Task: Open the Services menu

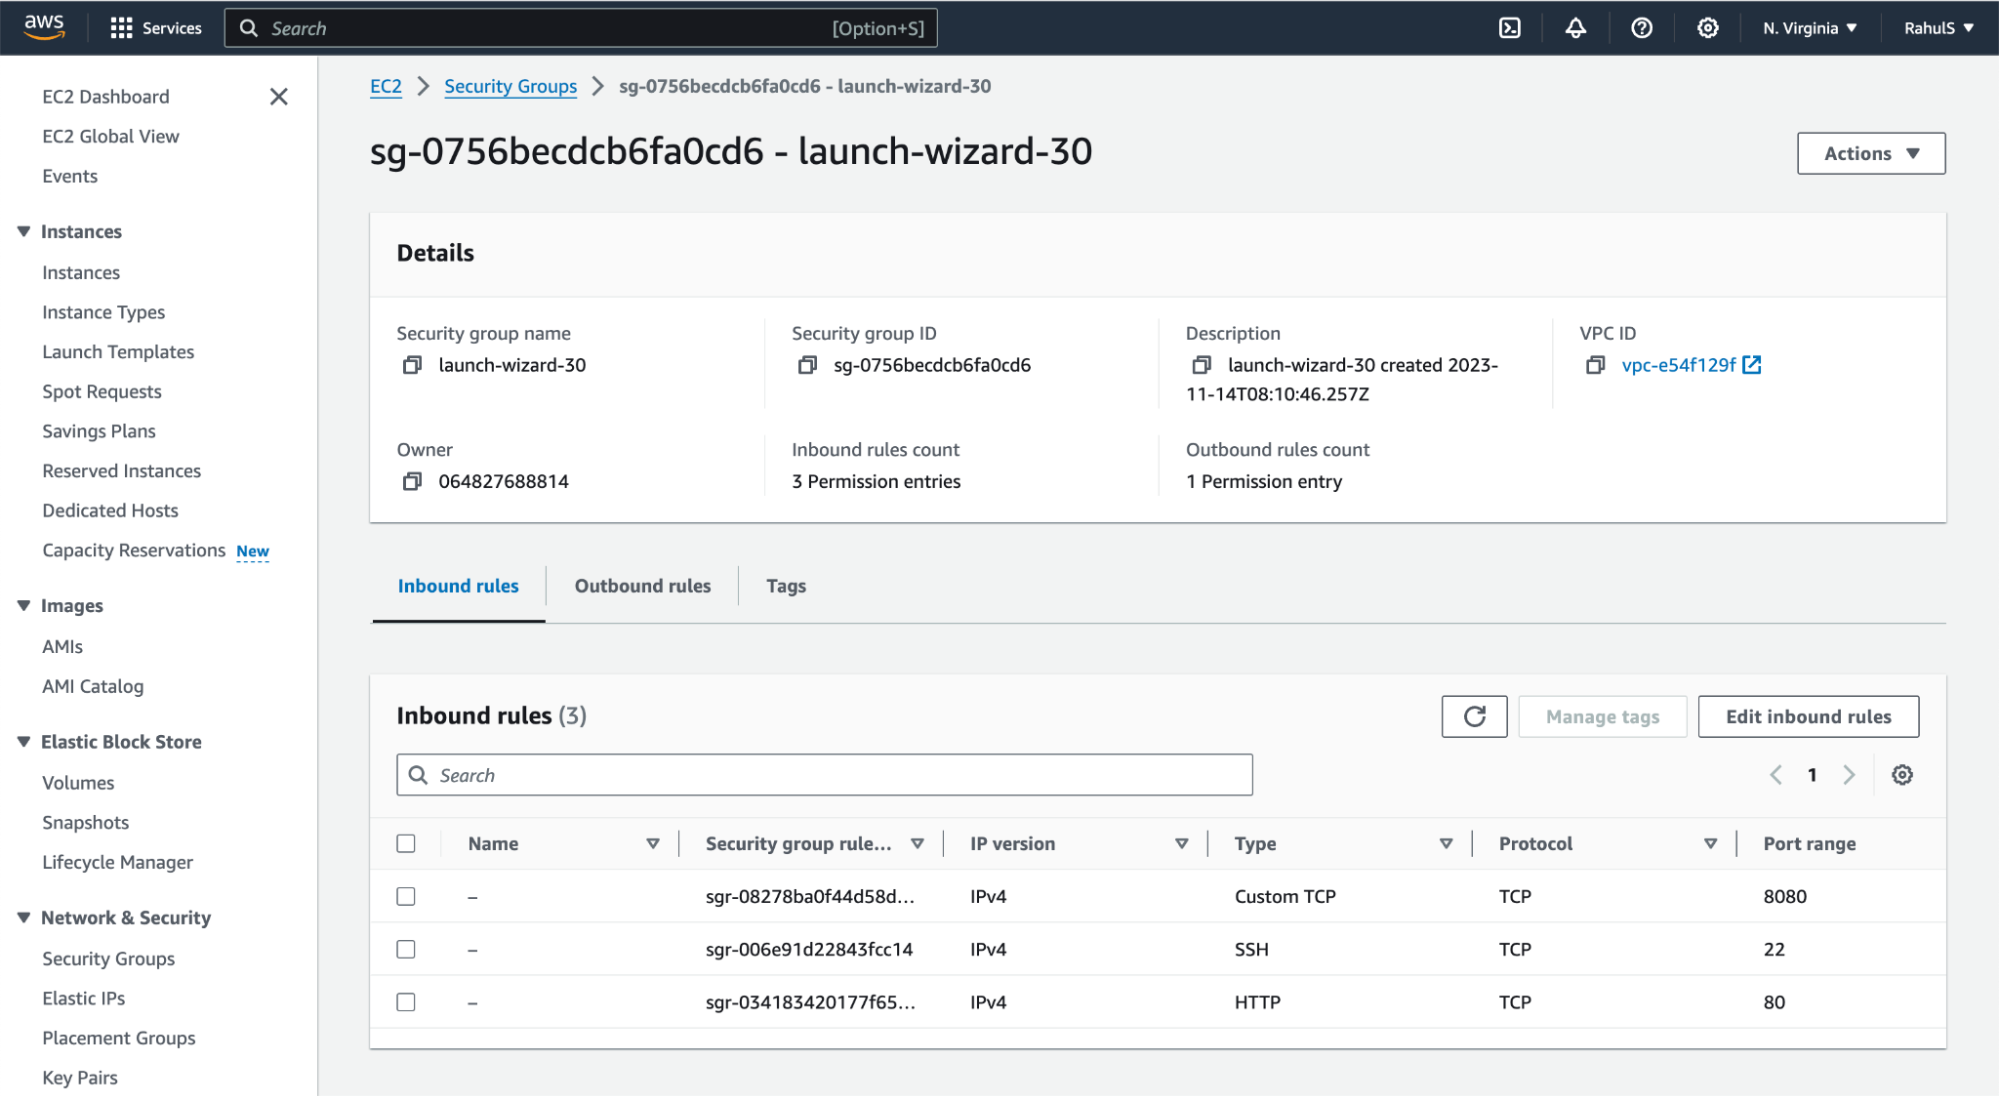Action: 155,27
